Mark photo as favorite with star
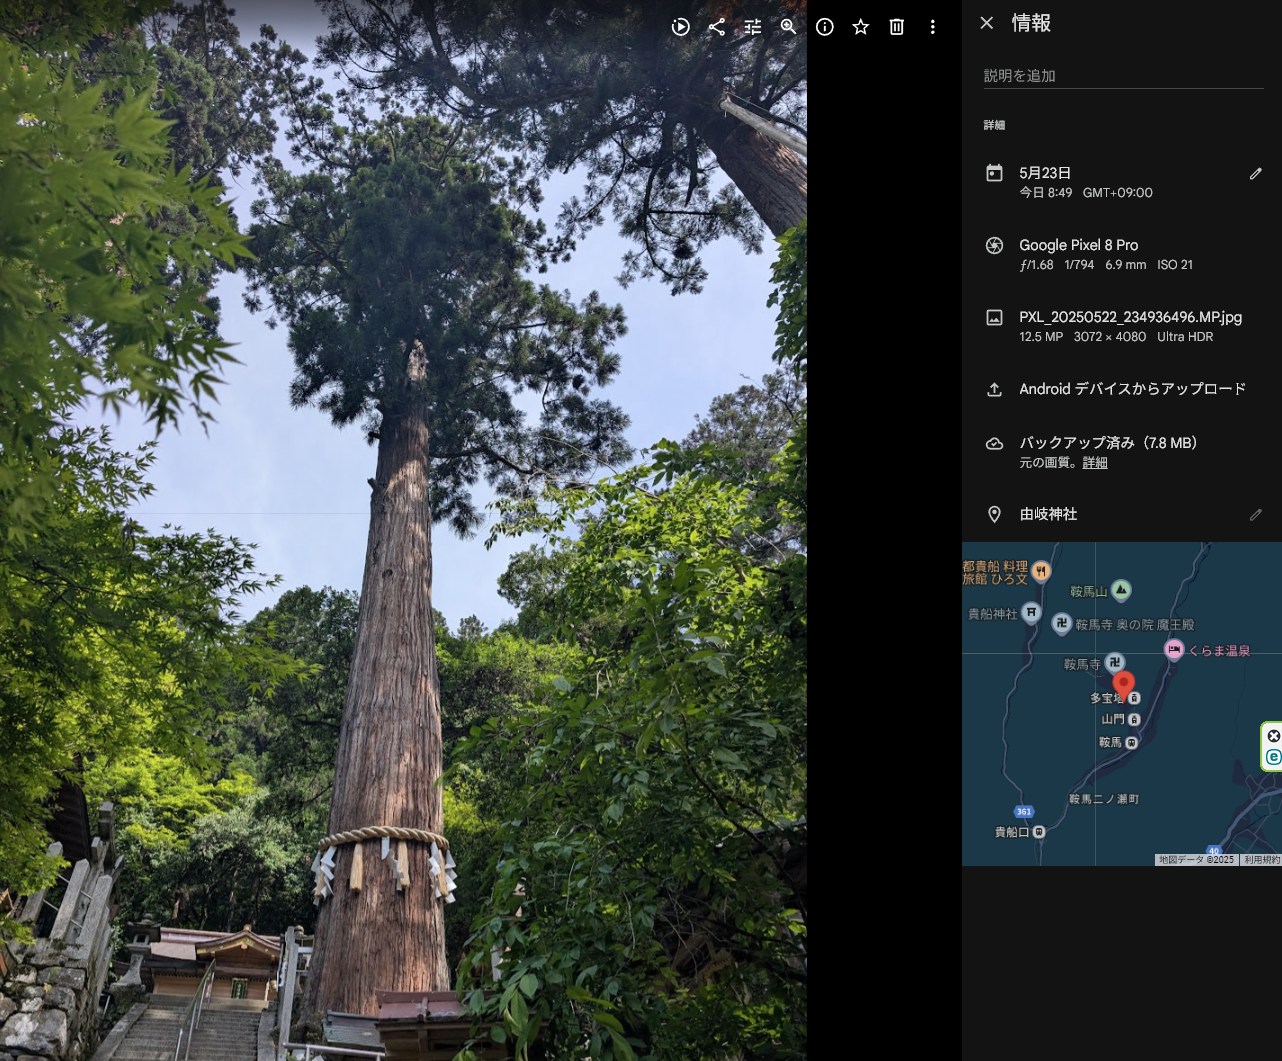 click(860, 27)
